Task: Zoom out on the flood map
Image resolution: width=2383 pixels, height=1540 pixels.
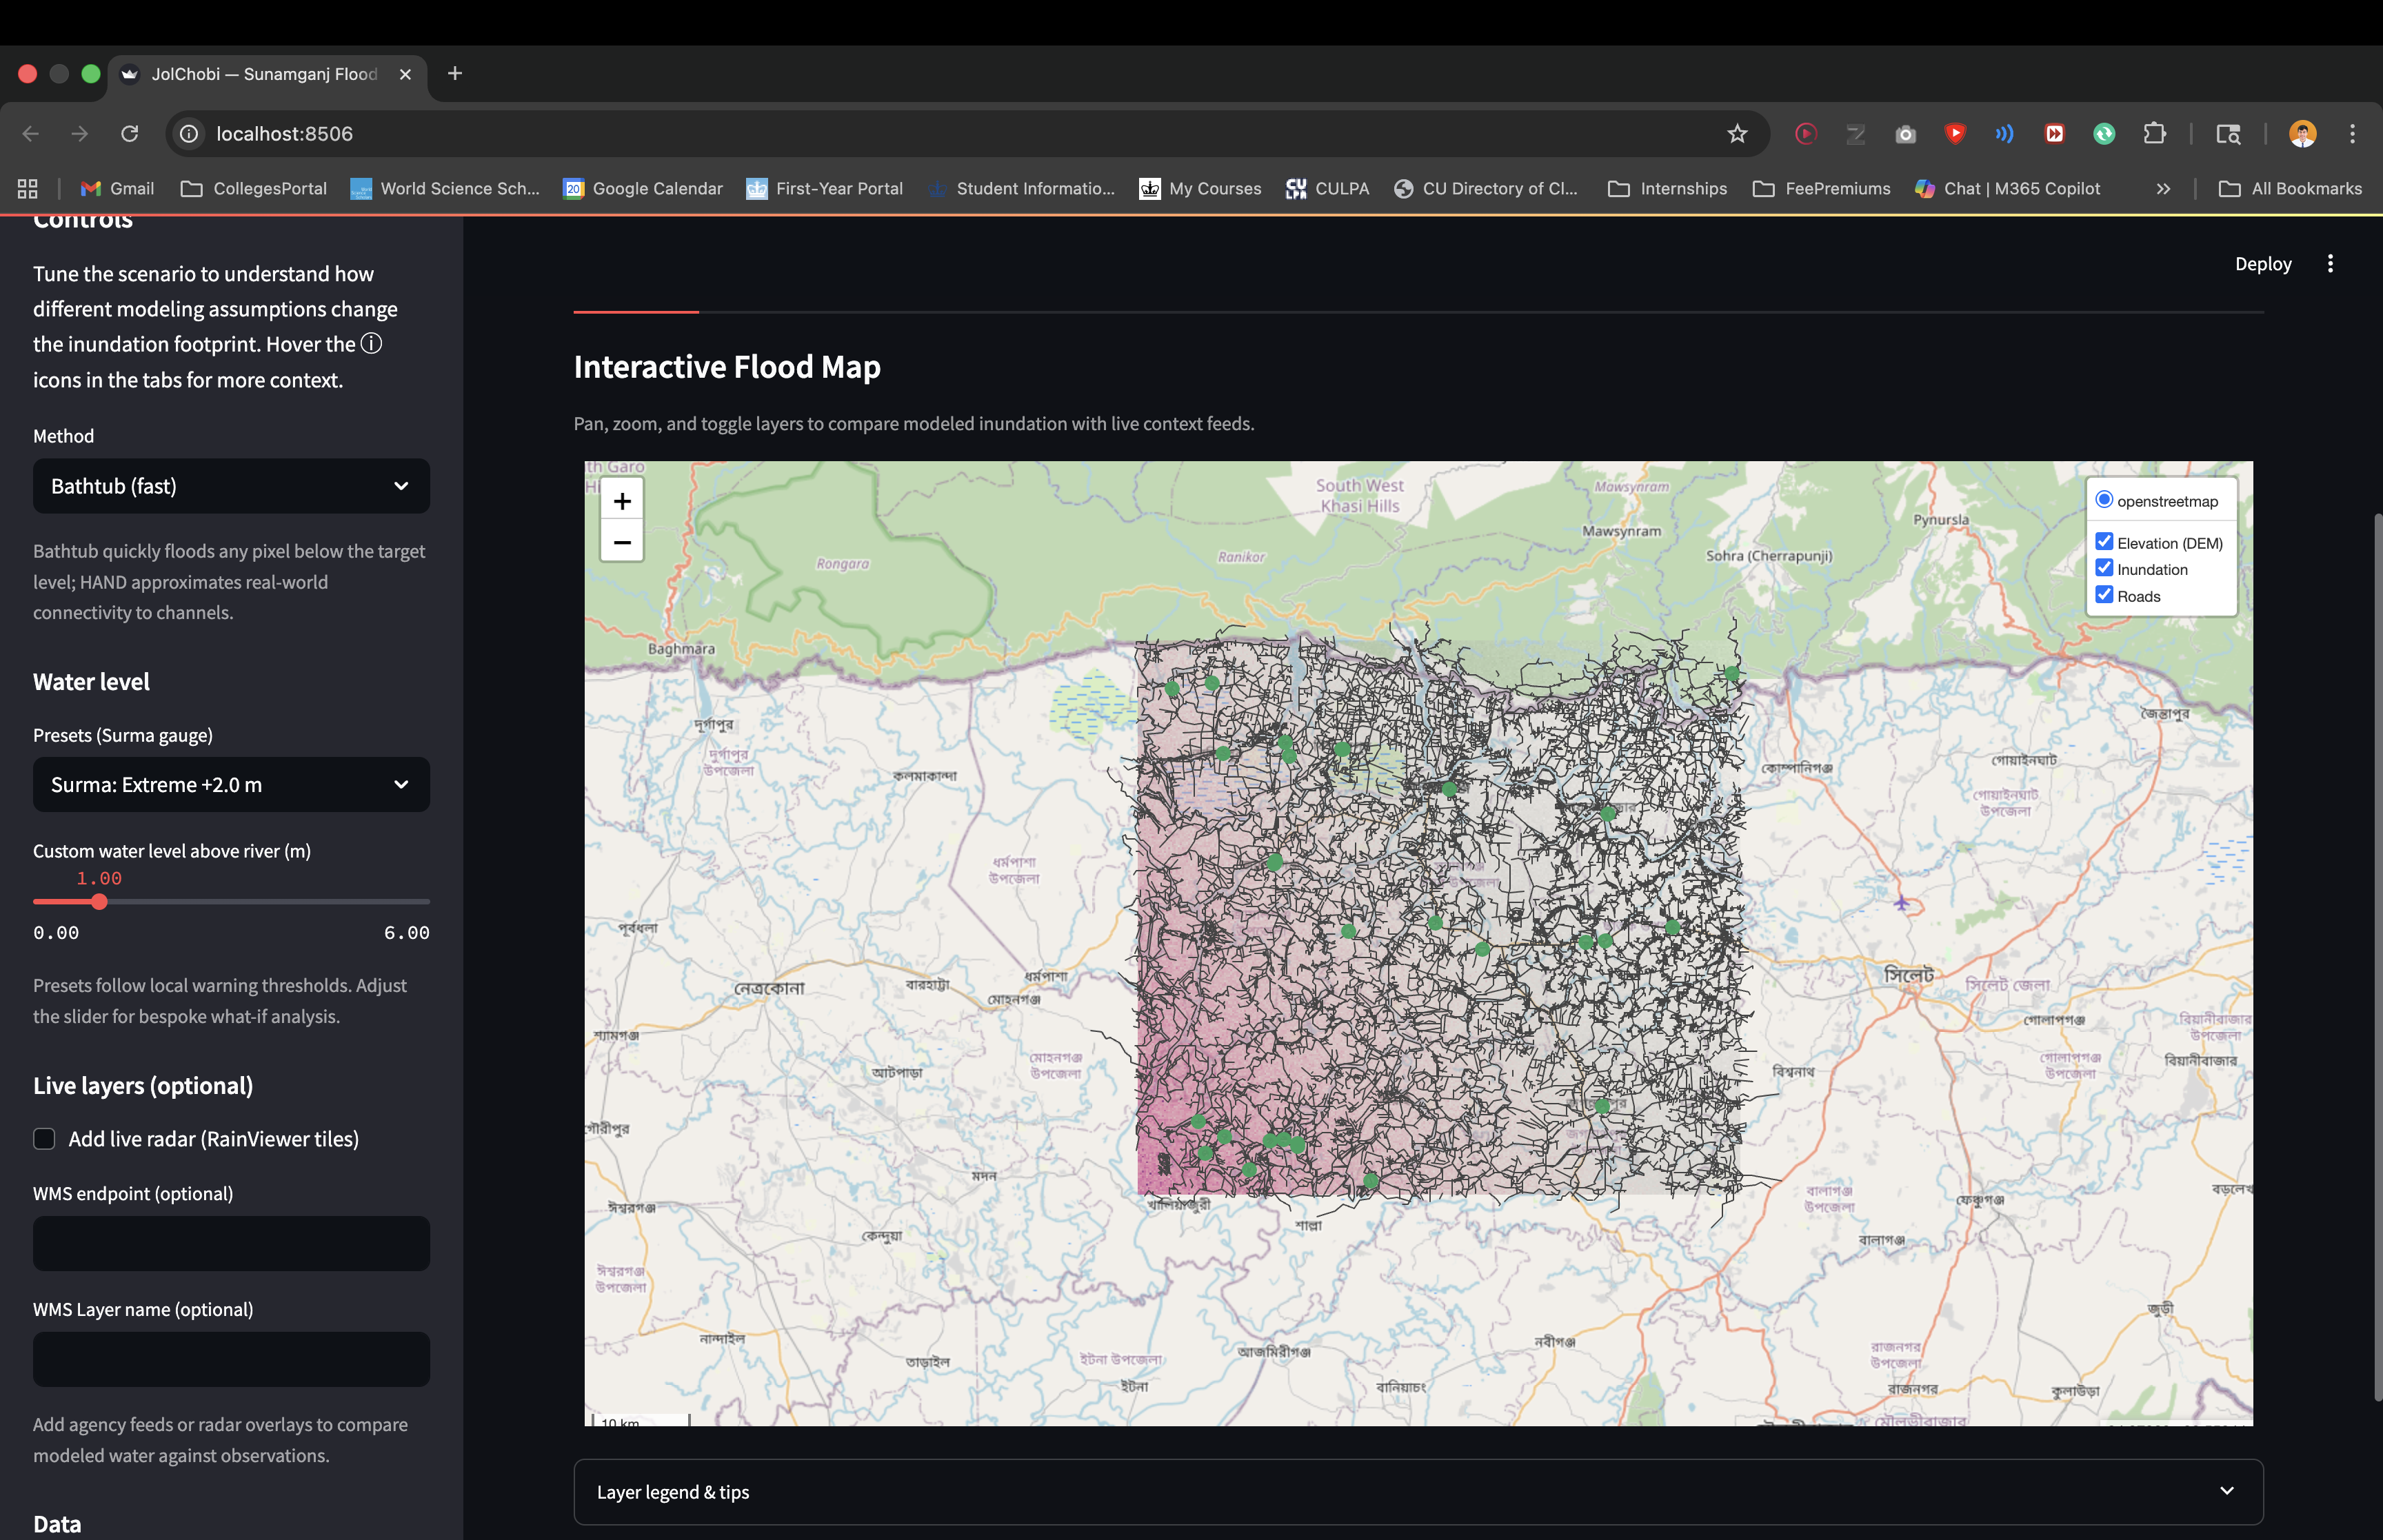Action: tap(622, 542)
